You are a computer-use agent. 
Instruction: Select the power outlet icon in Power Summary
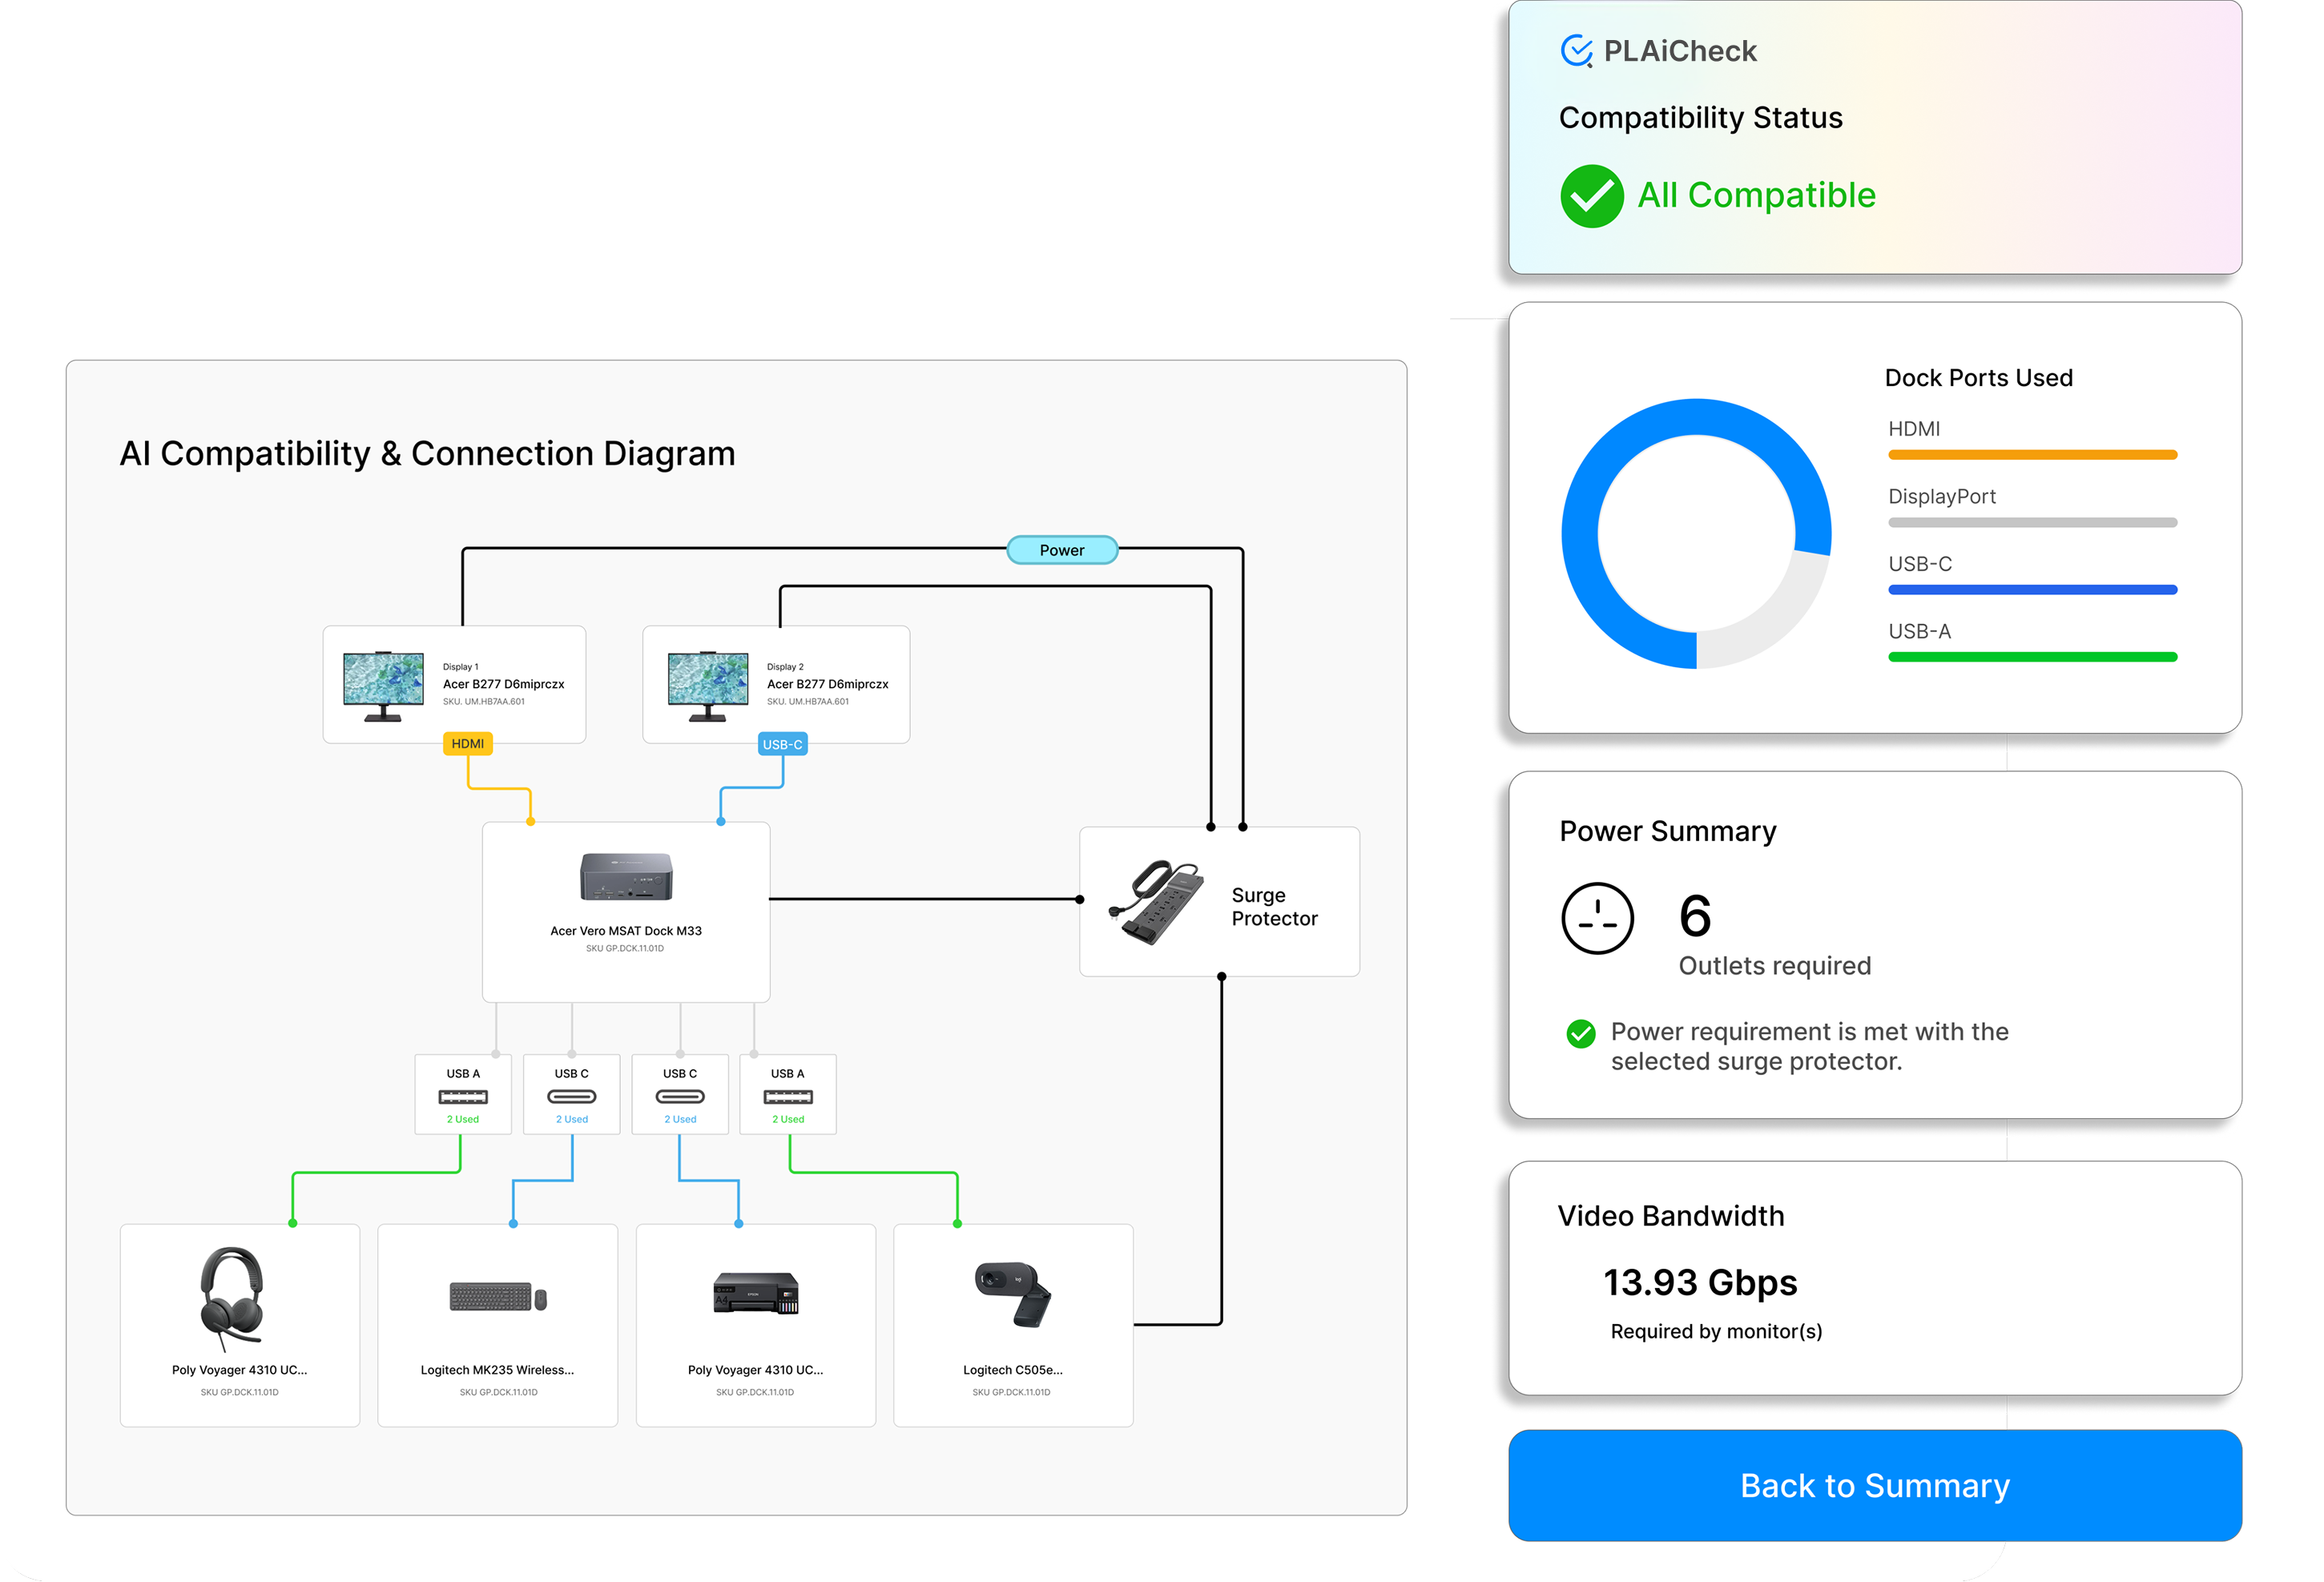click(x=1597, y=918)
